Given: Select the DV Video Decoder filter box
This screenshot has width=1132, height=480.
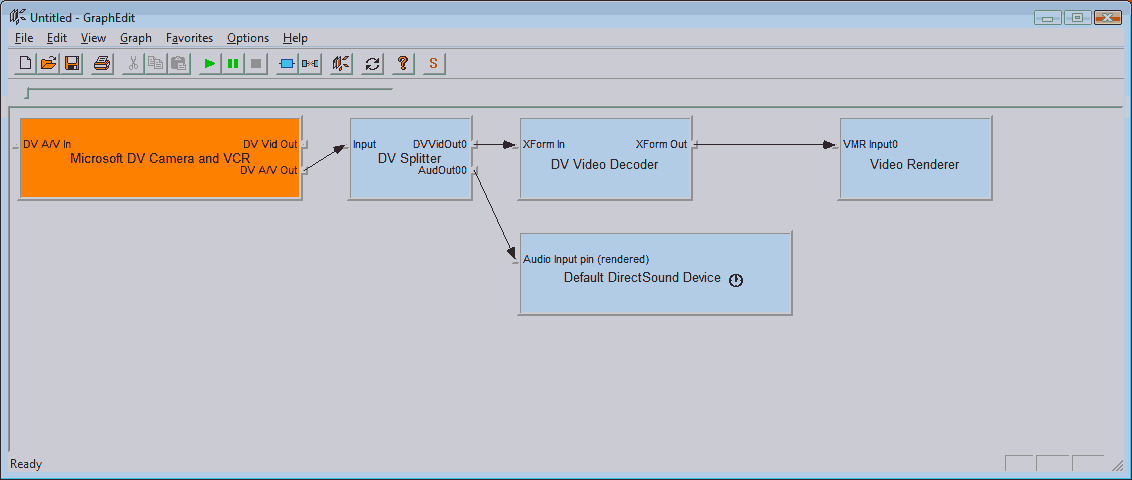Looking at the screenshot, I should click(x=605, y=158).
